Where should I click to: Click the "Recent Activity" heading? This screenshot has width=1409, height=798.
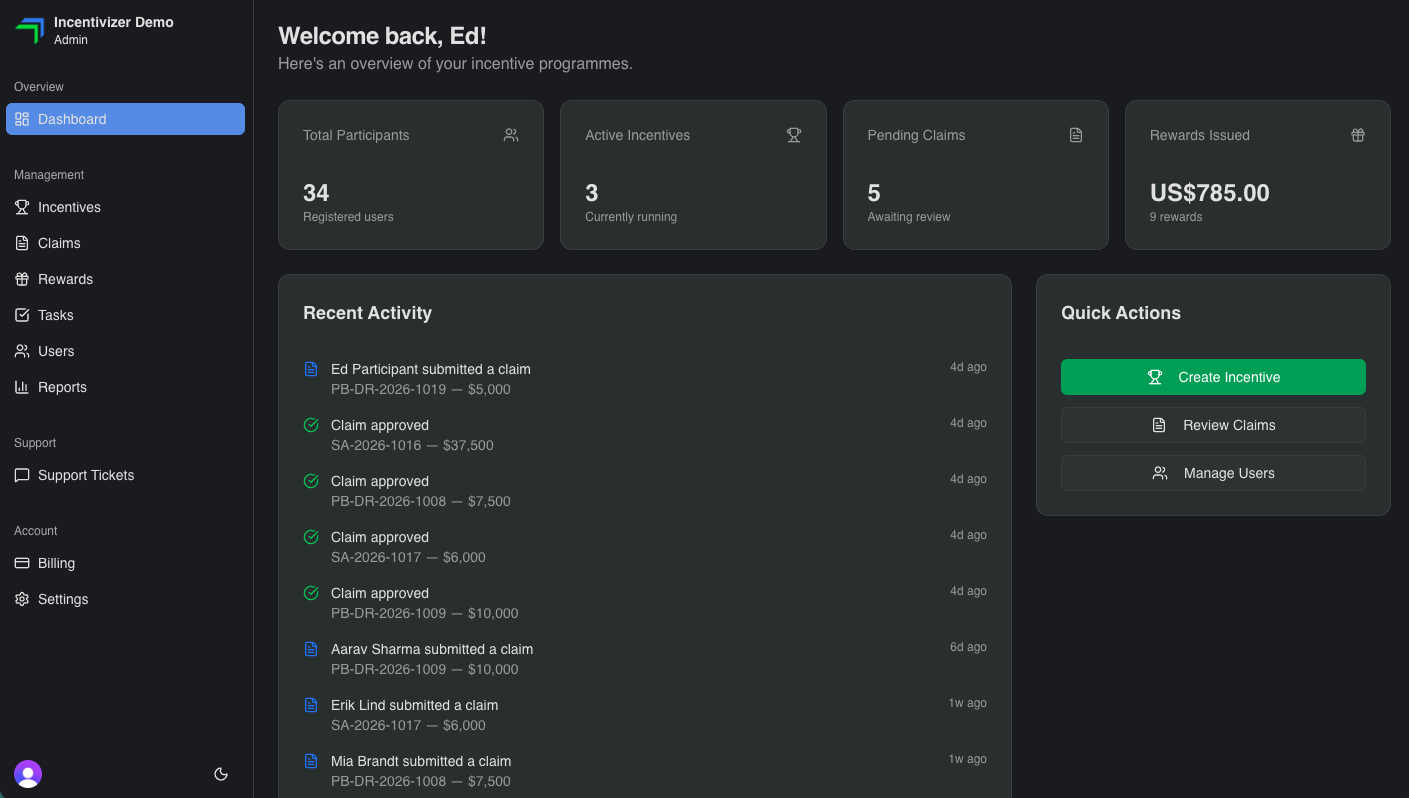pos(367,313)
